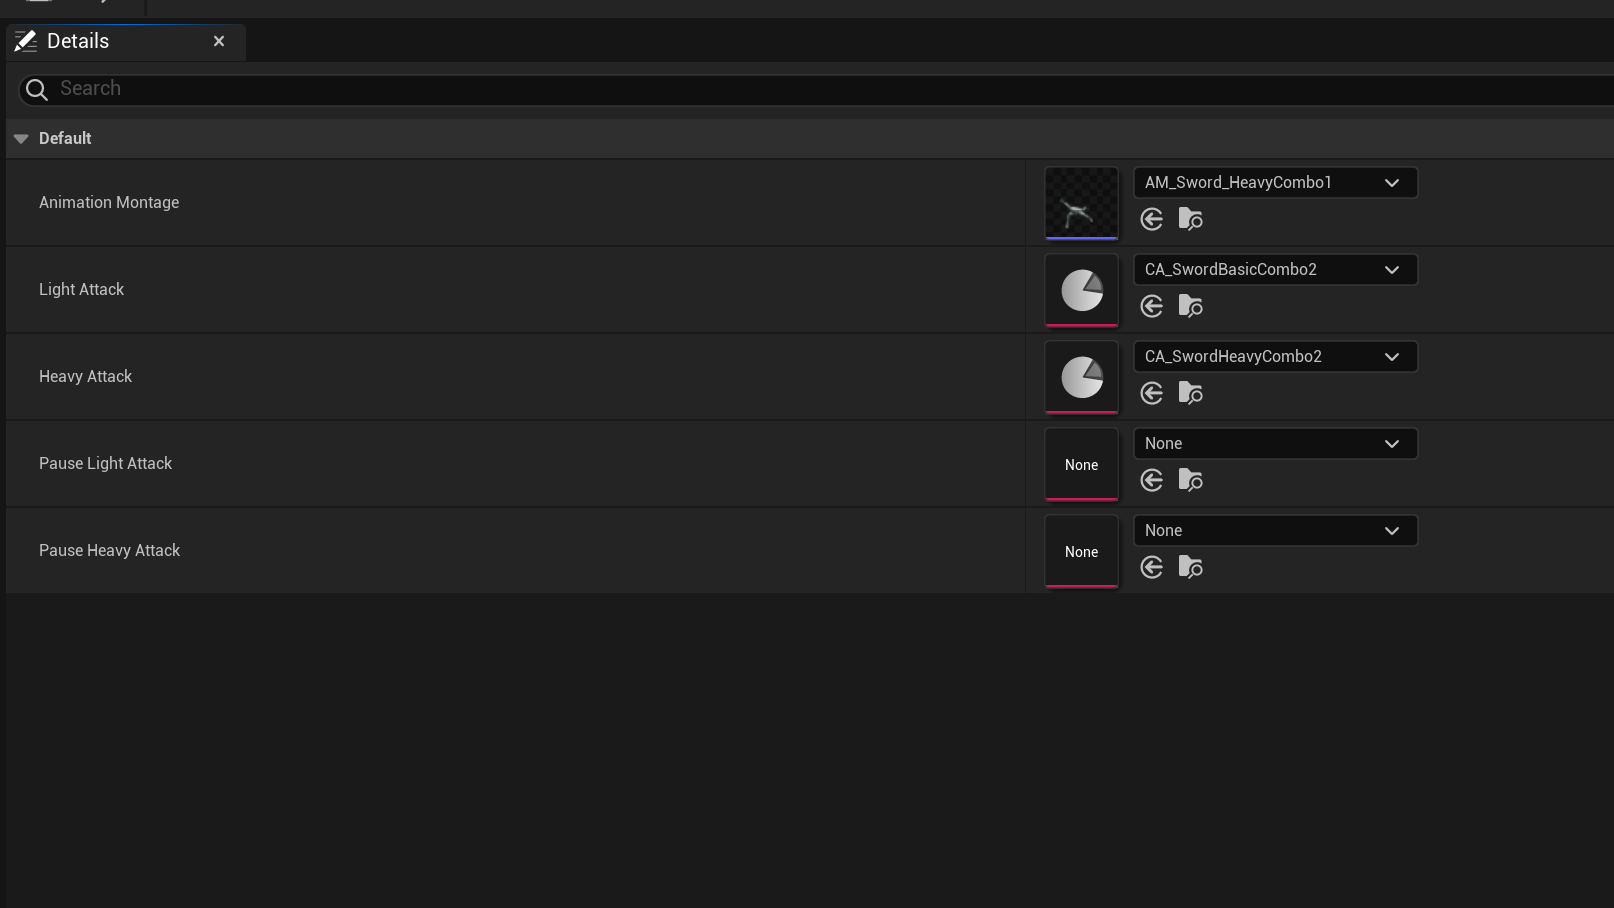
Task: Click the Animation Montage asset thumbnail
Action: [x=1081, y=203]
